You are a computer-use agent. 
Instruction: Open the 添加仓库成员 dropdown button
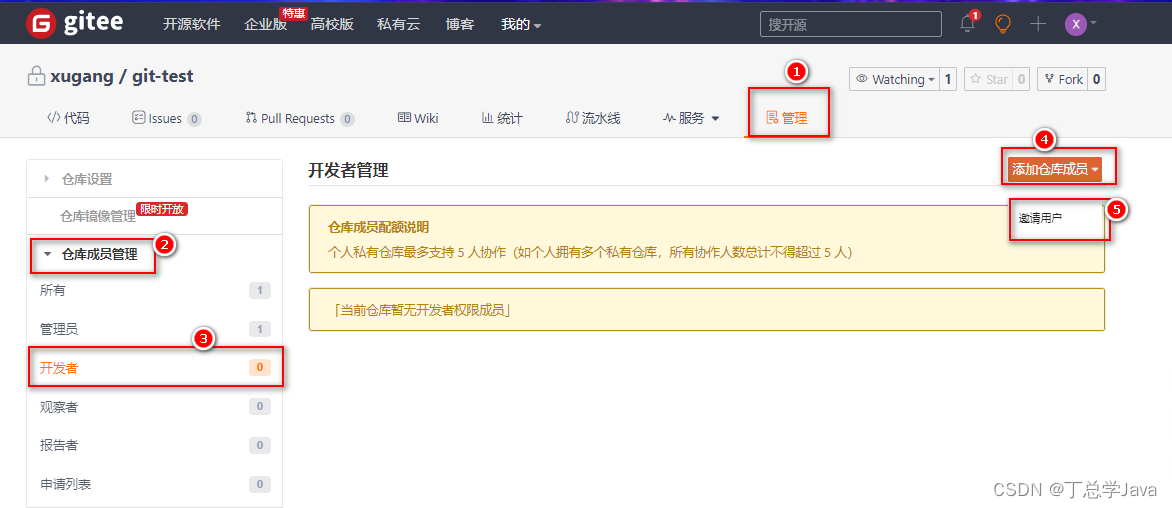pyautogui.click(x=1055, y=170)
